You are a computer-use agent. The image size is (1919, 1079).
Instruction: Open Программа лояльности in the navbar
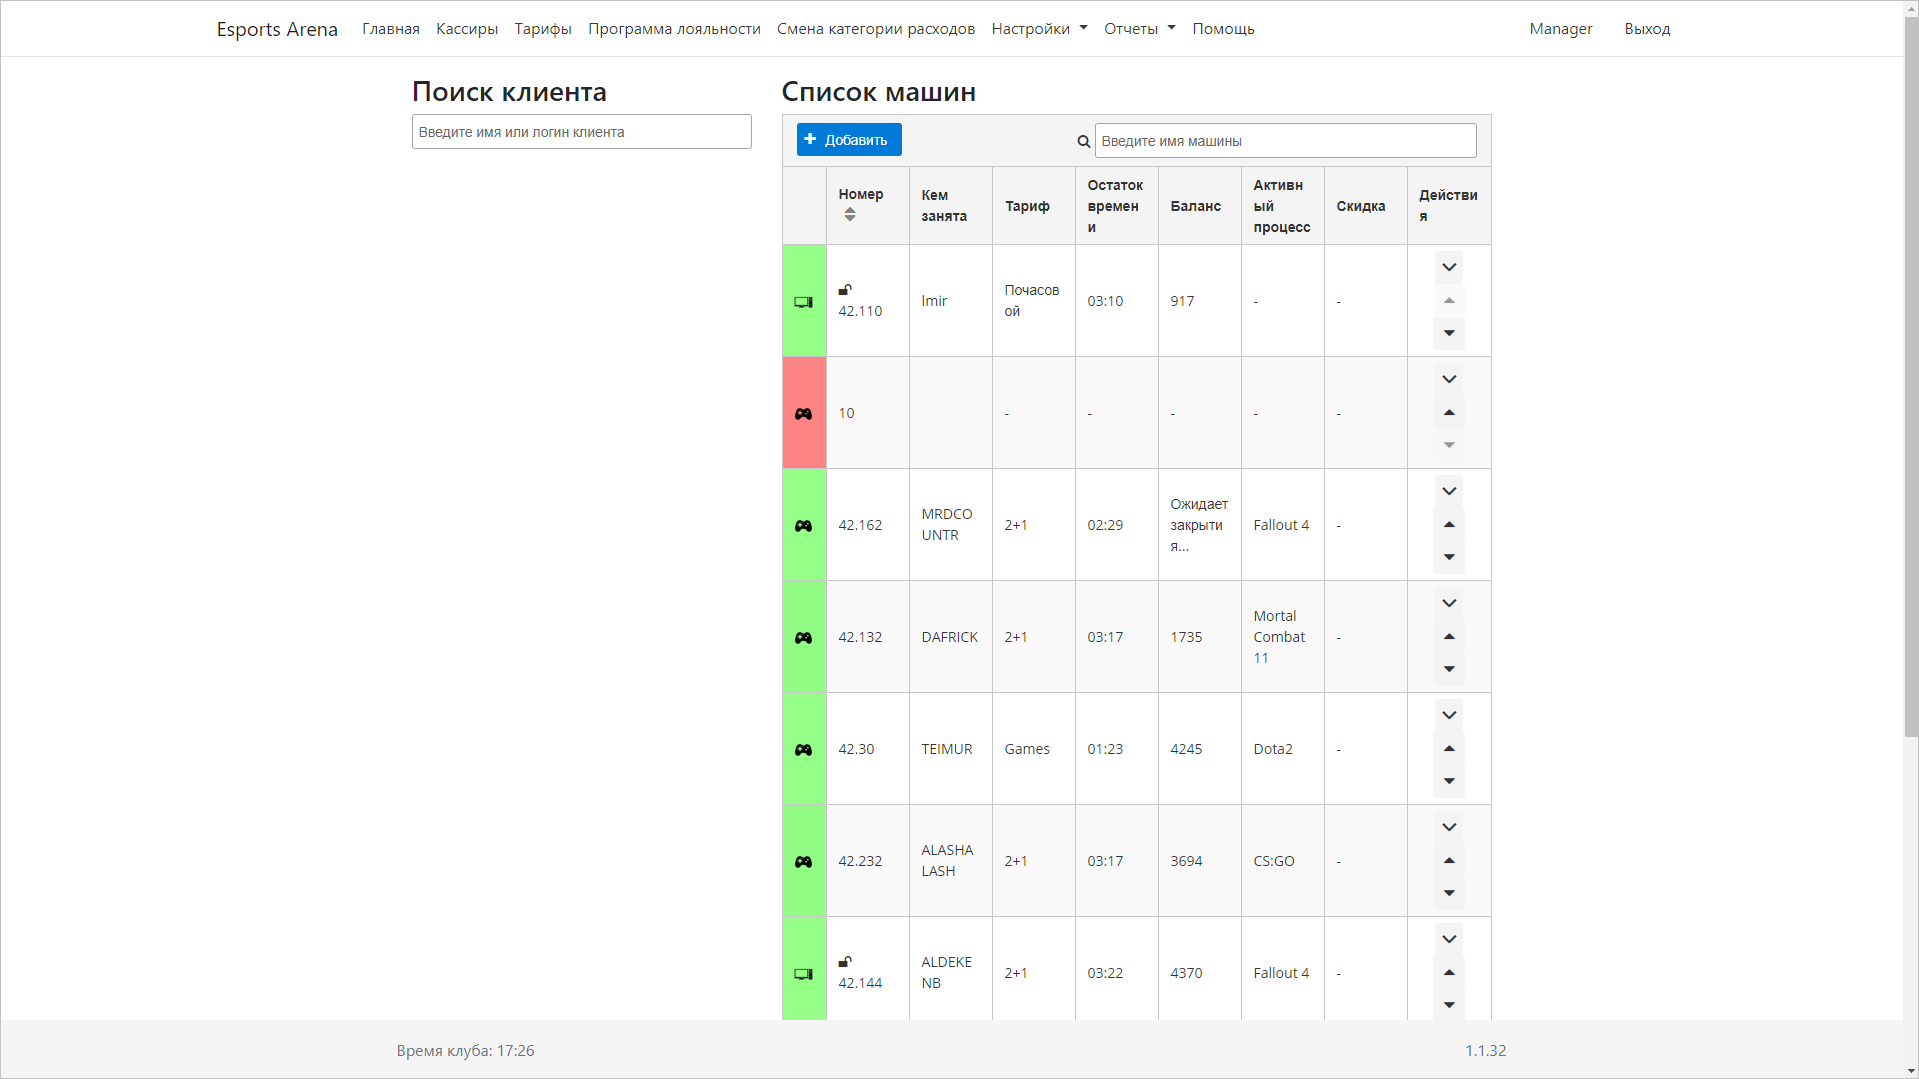674,29
